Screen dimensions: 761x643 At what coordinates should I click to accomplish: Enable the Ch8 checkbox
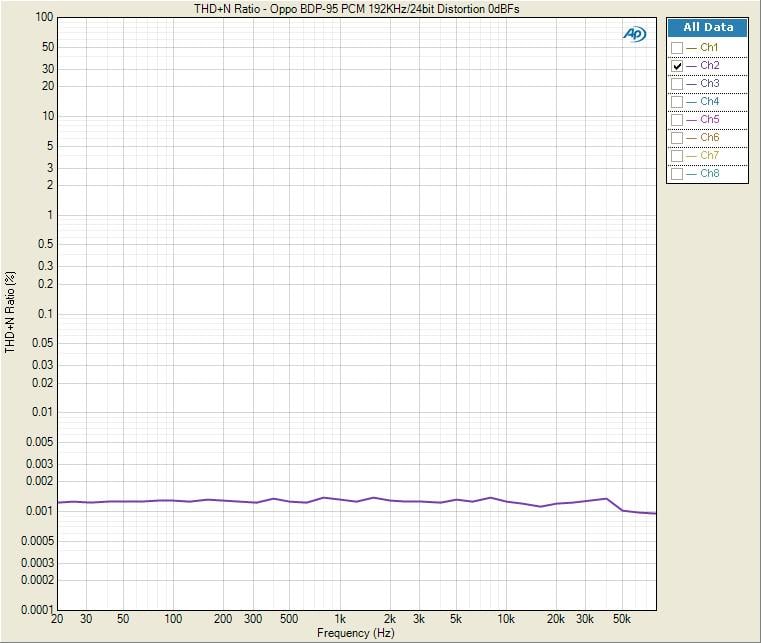pos(677,174)
